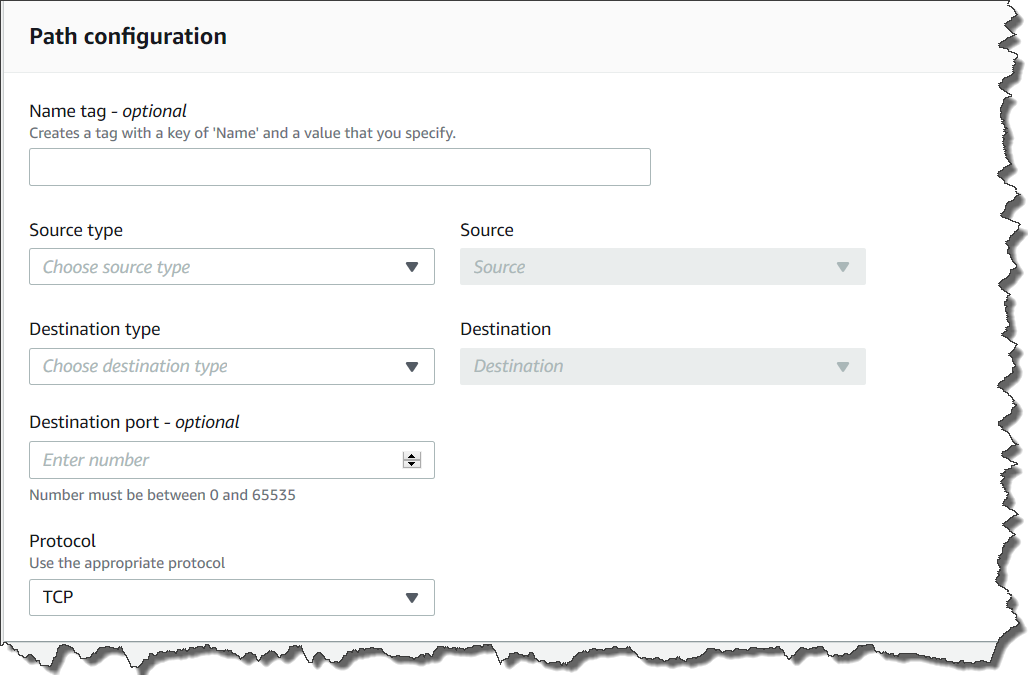Click the Source type dropdown arrow icon
The image size is (1028, 675).
pos(412,267)
